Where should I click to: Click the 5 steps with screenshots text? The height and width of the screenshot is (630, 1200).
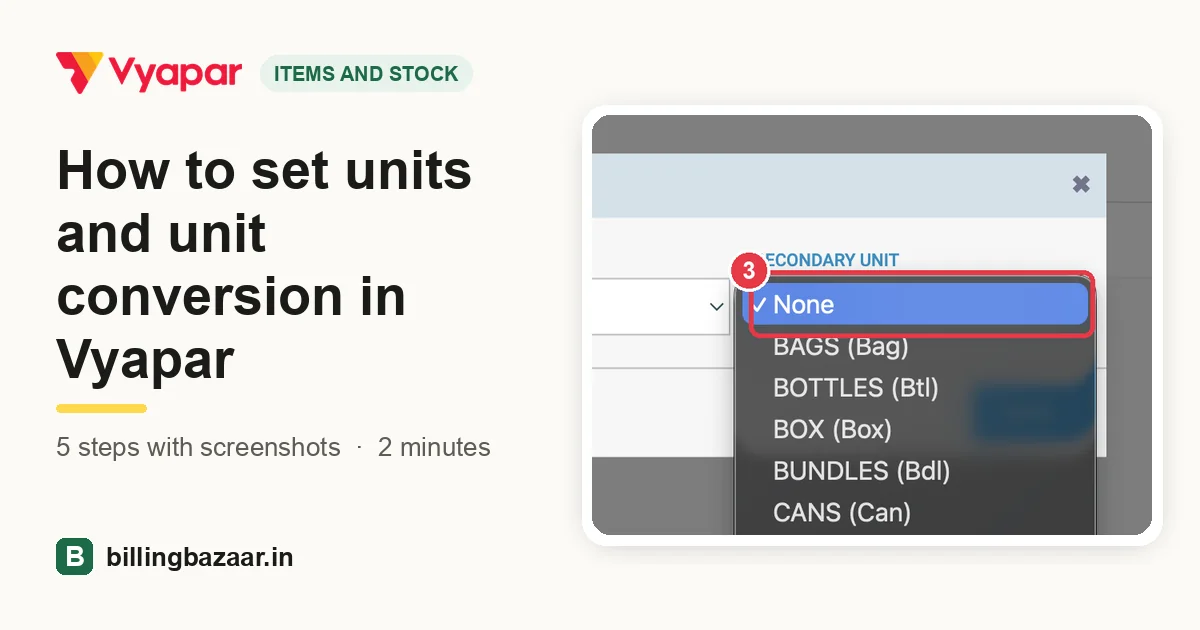[x=198, y=447]
